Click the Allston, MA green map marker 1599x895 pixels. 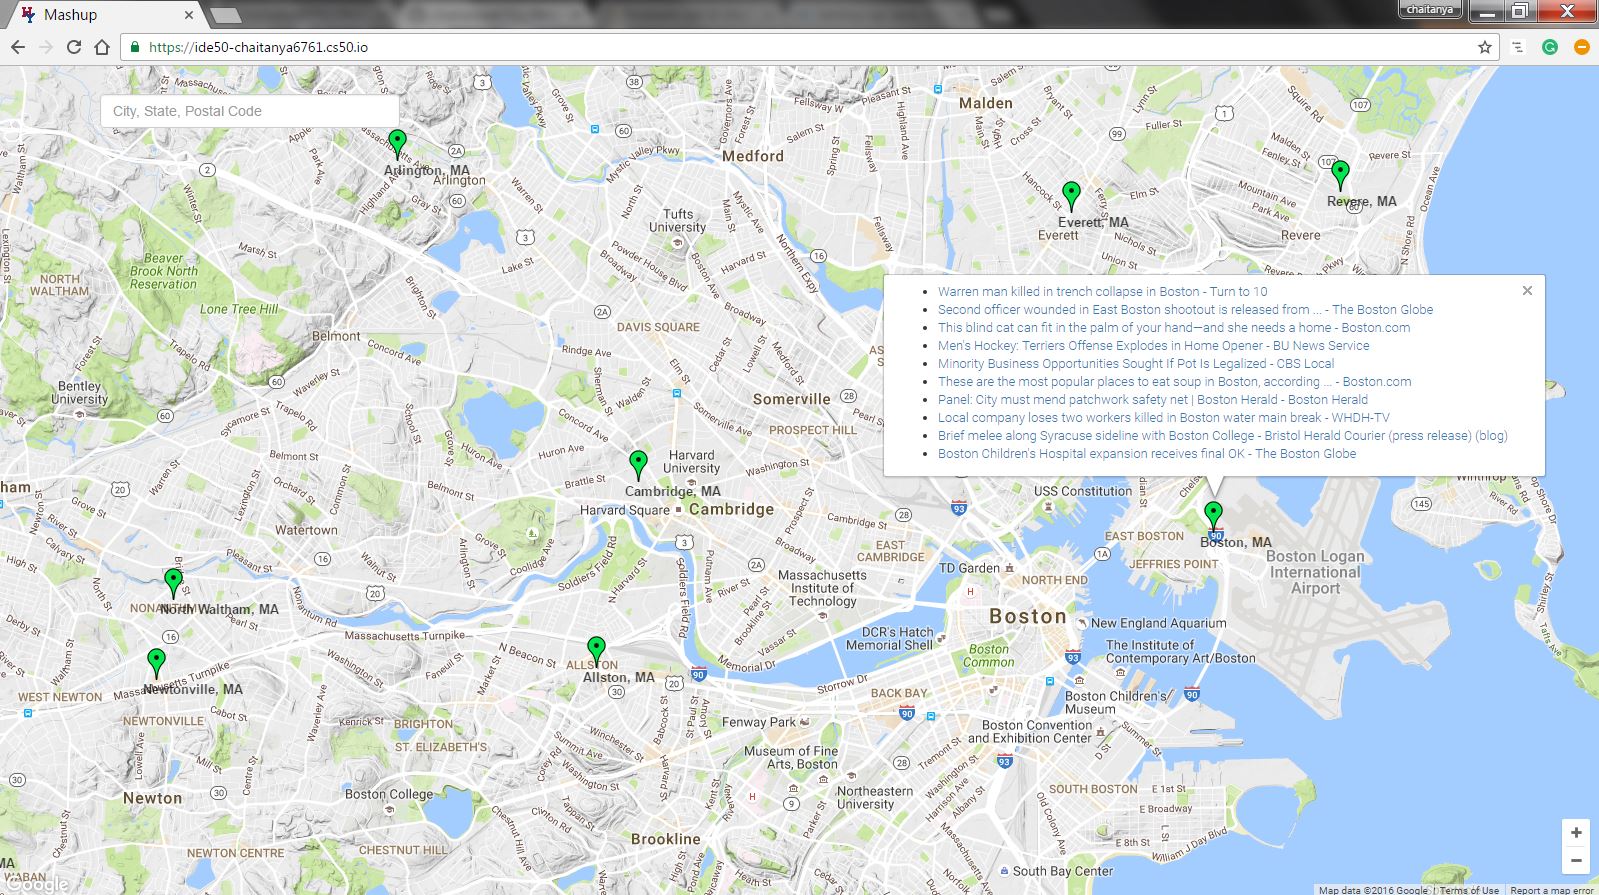tap(596, 652)
